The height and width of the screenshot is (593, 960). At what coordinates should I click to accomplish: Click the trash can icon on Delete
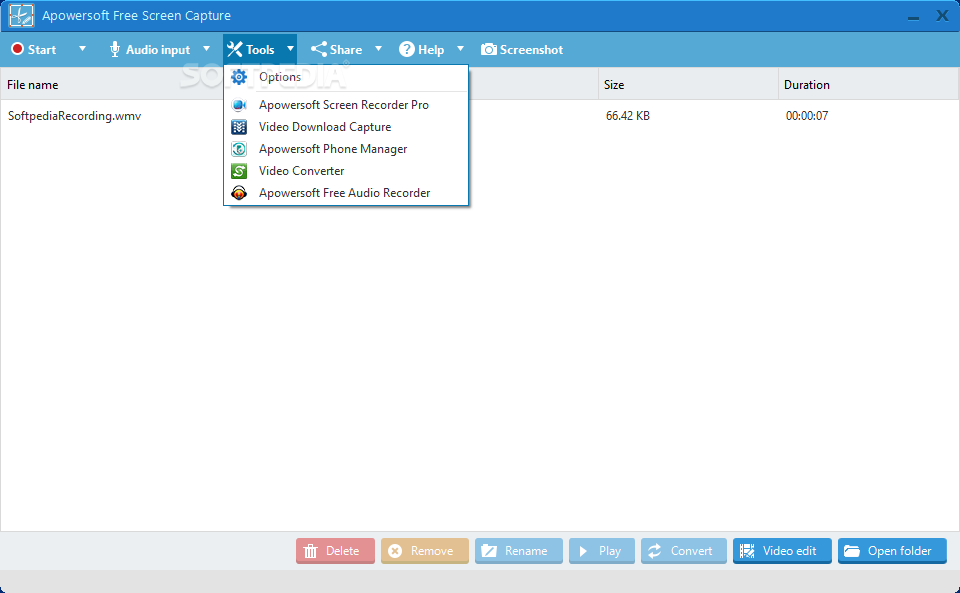tap(310, 551)
